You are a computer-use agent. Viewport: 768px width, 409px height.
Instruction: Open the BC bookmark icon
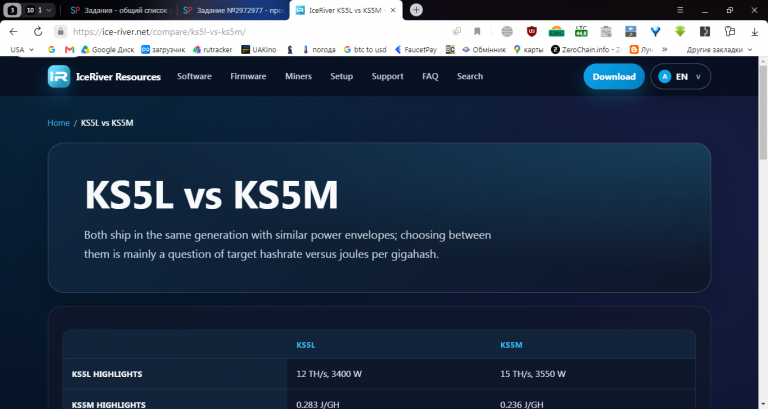(450, 49)
